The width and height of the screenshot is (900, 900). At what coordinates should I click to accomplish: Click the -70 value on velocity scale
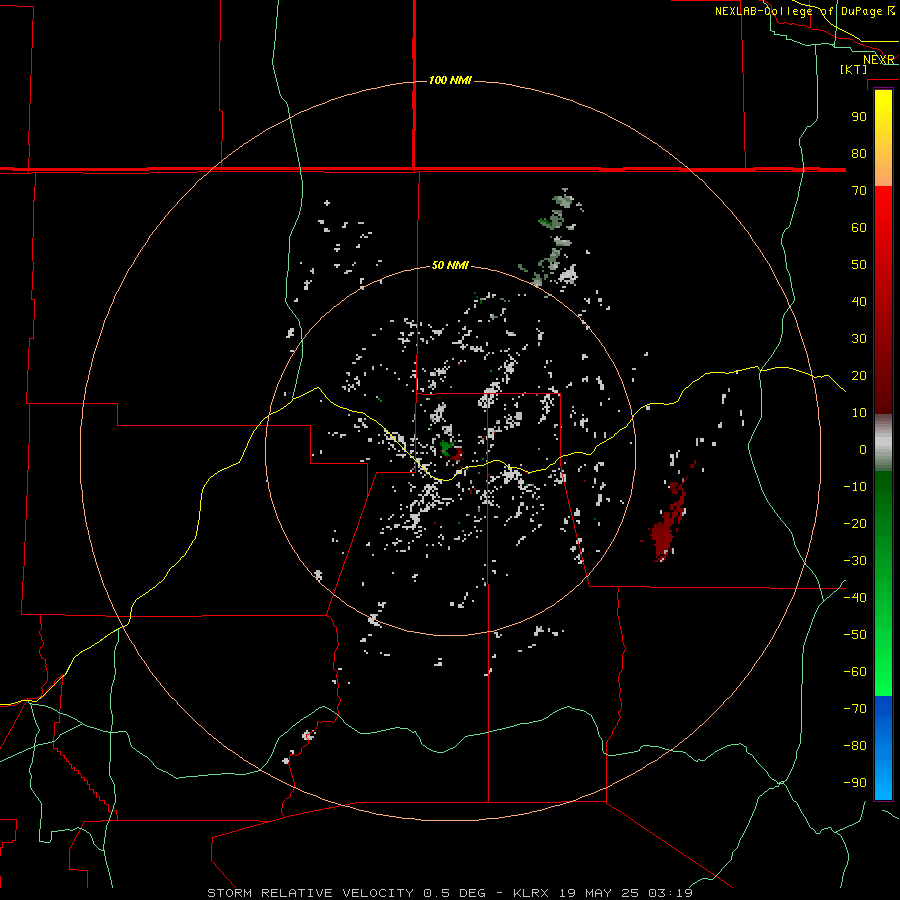pos(855,708)
